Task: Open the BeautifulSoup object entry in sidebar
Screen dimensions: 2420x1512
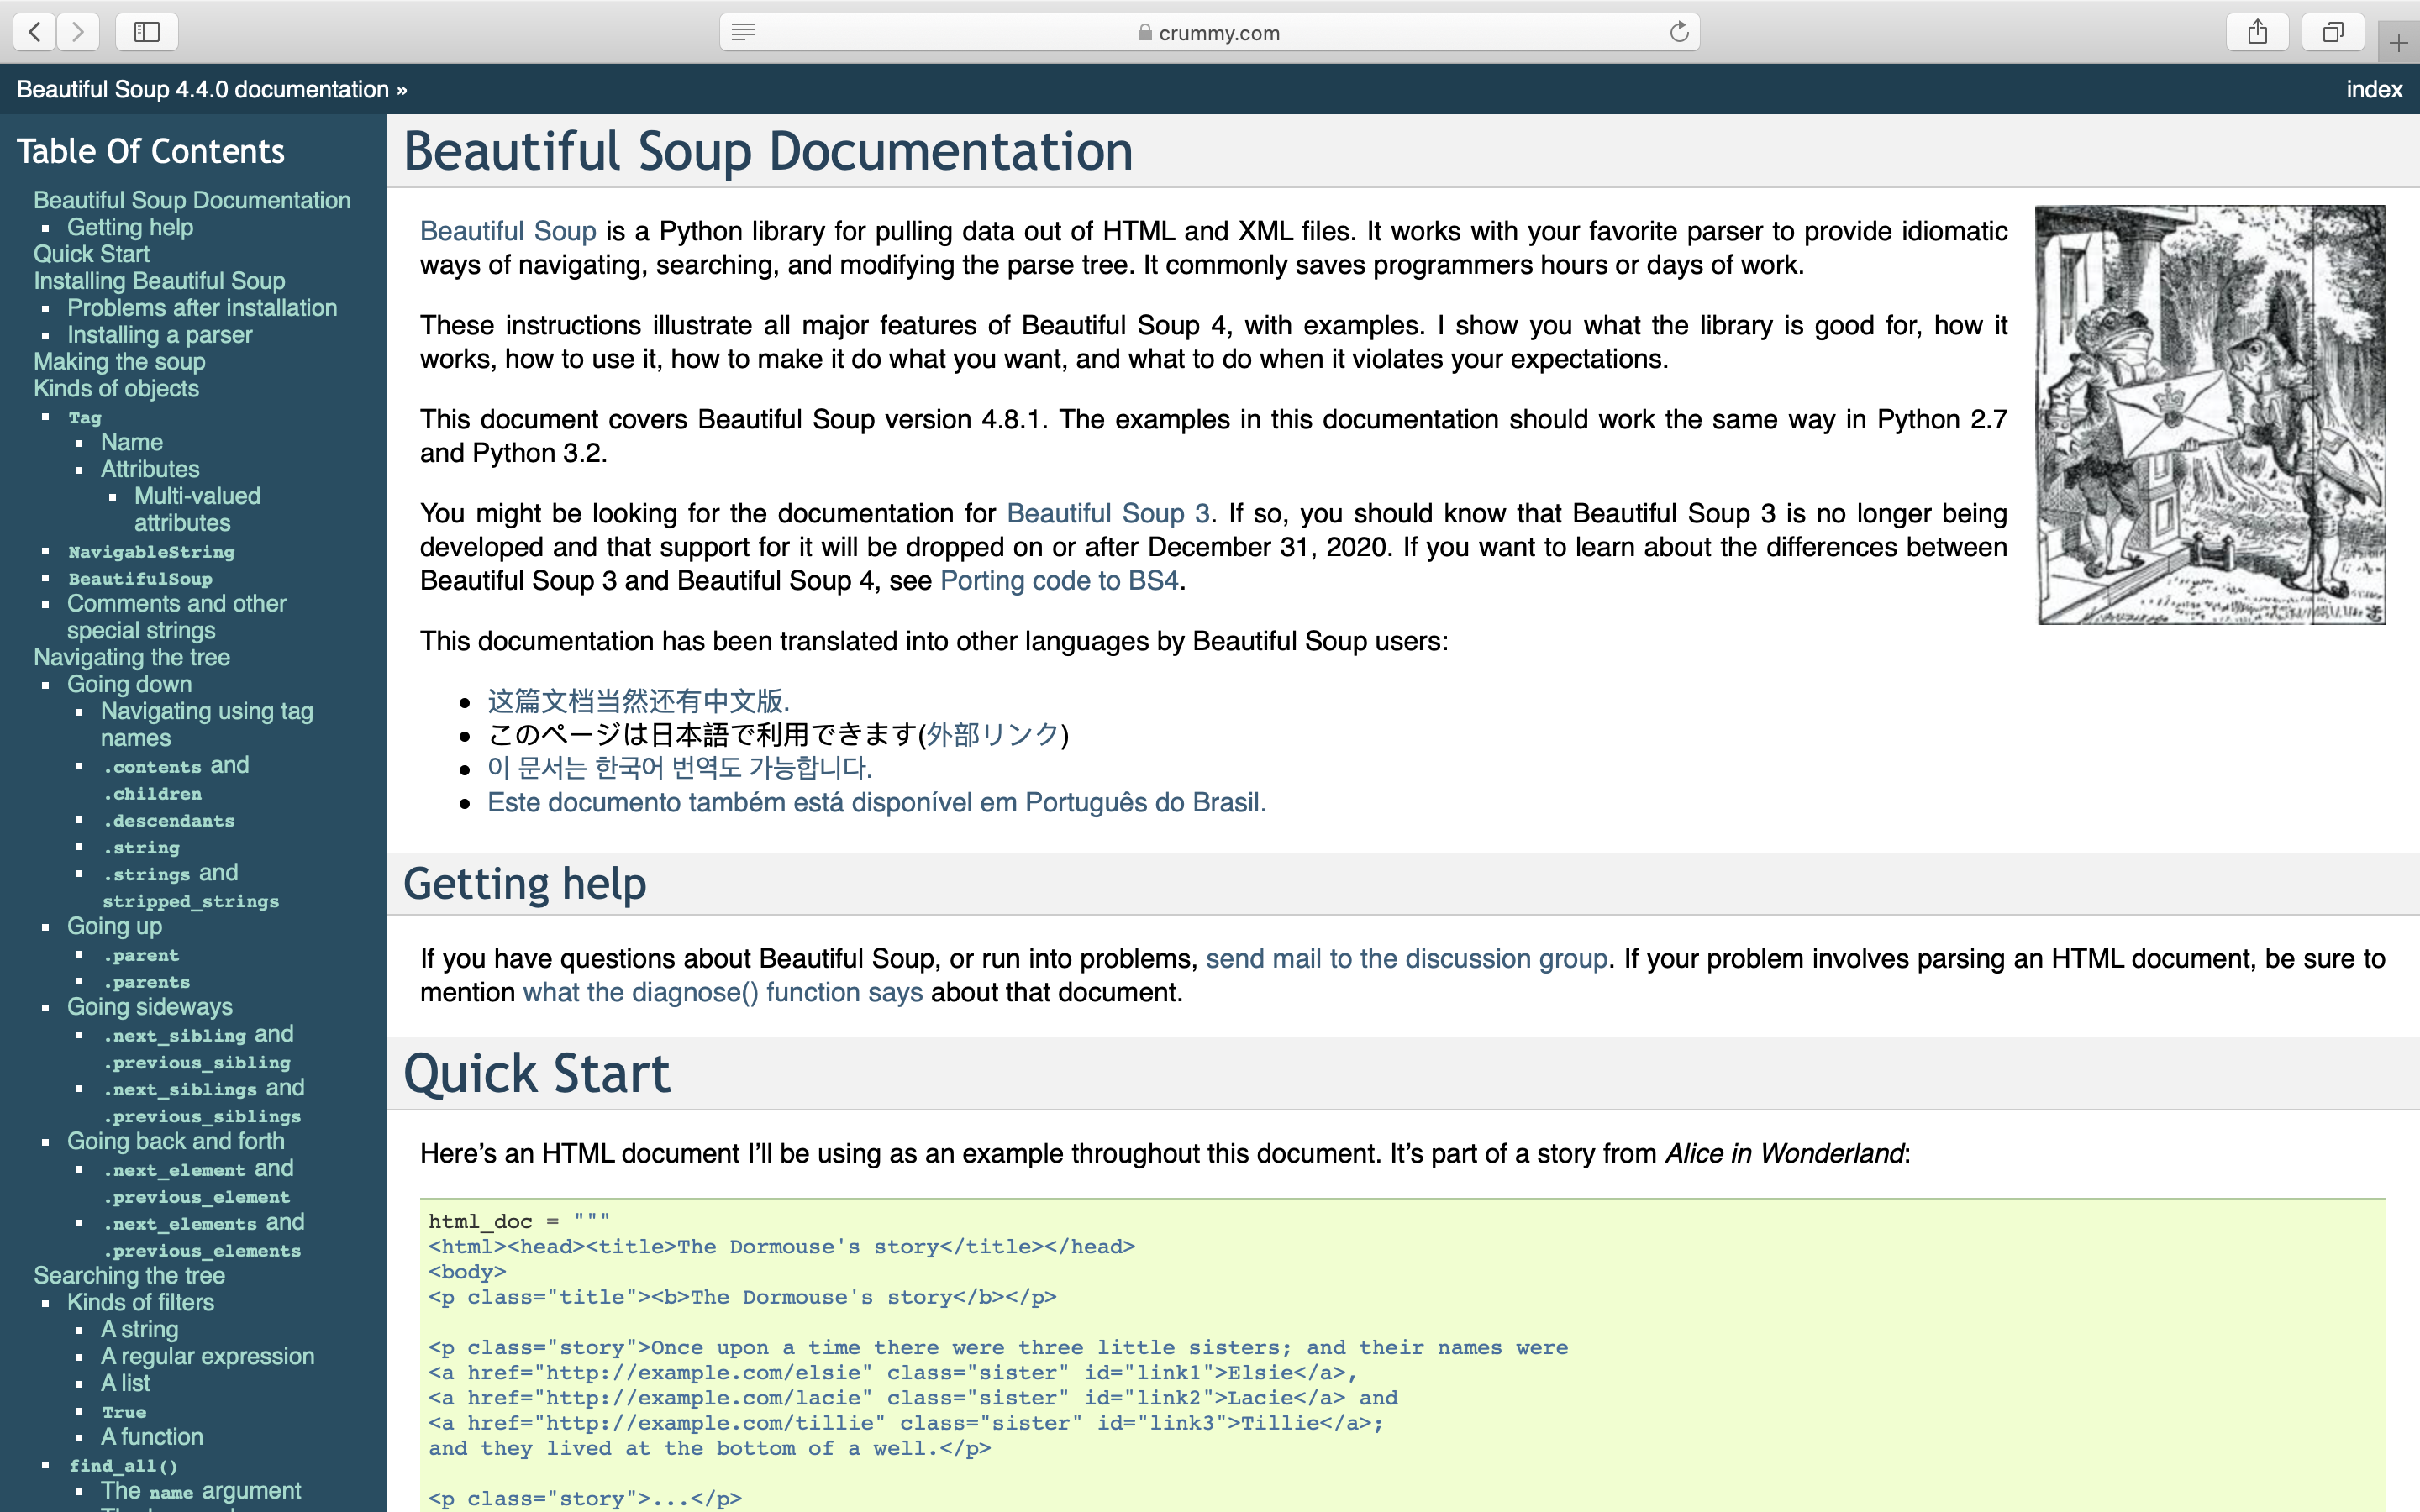Action: coord(140,578)
